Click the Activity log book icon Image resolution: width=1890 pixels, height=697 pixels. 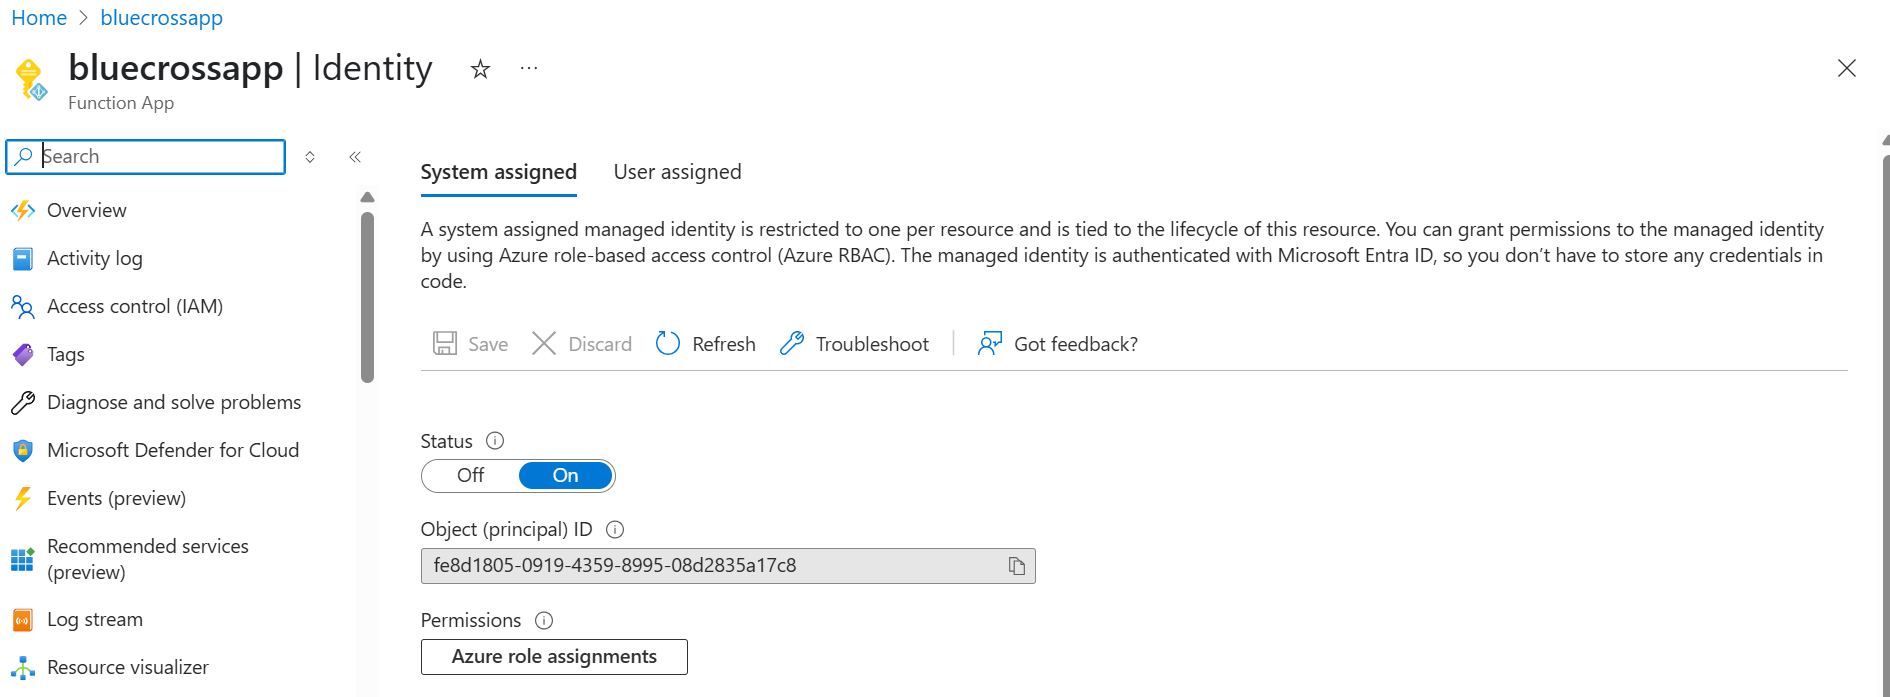coord(23,258)
